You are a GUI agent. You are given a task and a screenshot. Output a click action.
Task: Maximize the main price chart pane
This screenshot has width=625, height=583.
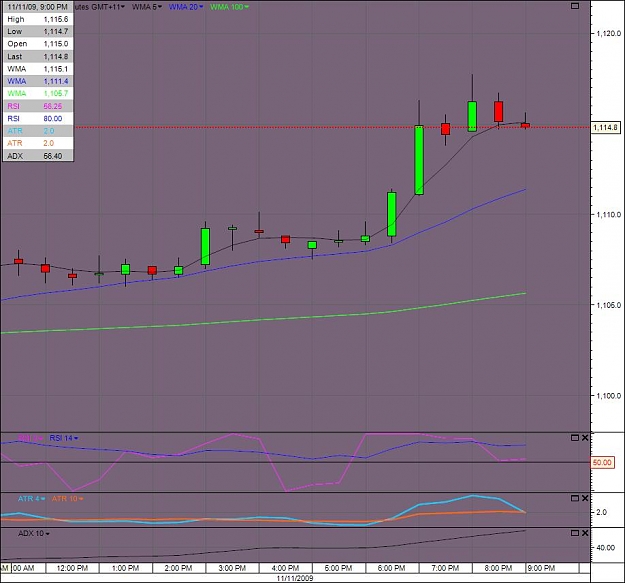pyautogui.click(x=575, y=6)
